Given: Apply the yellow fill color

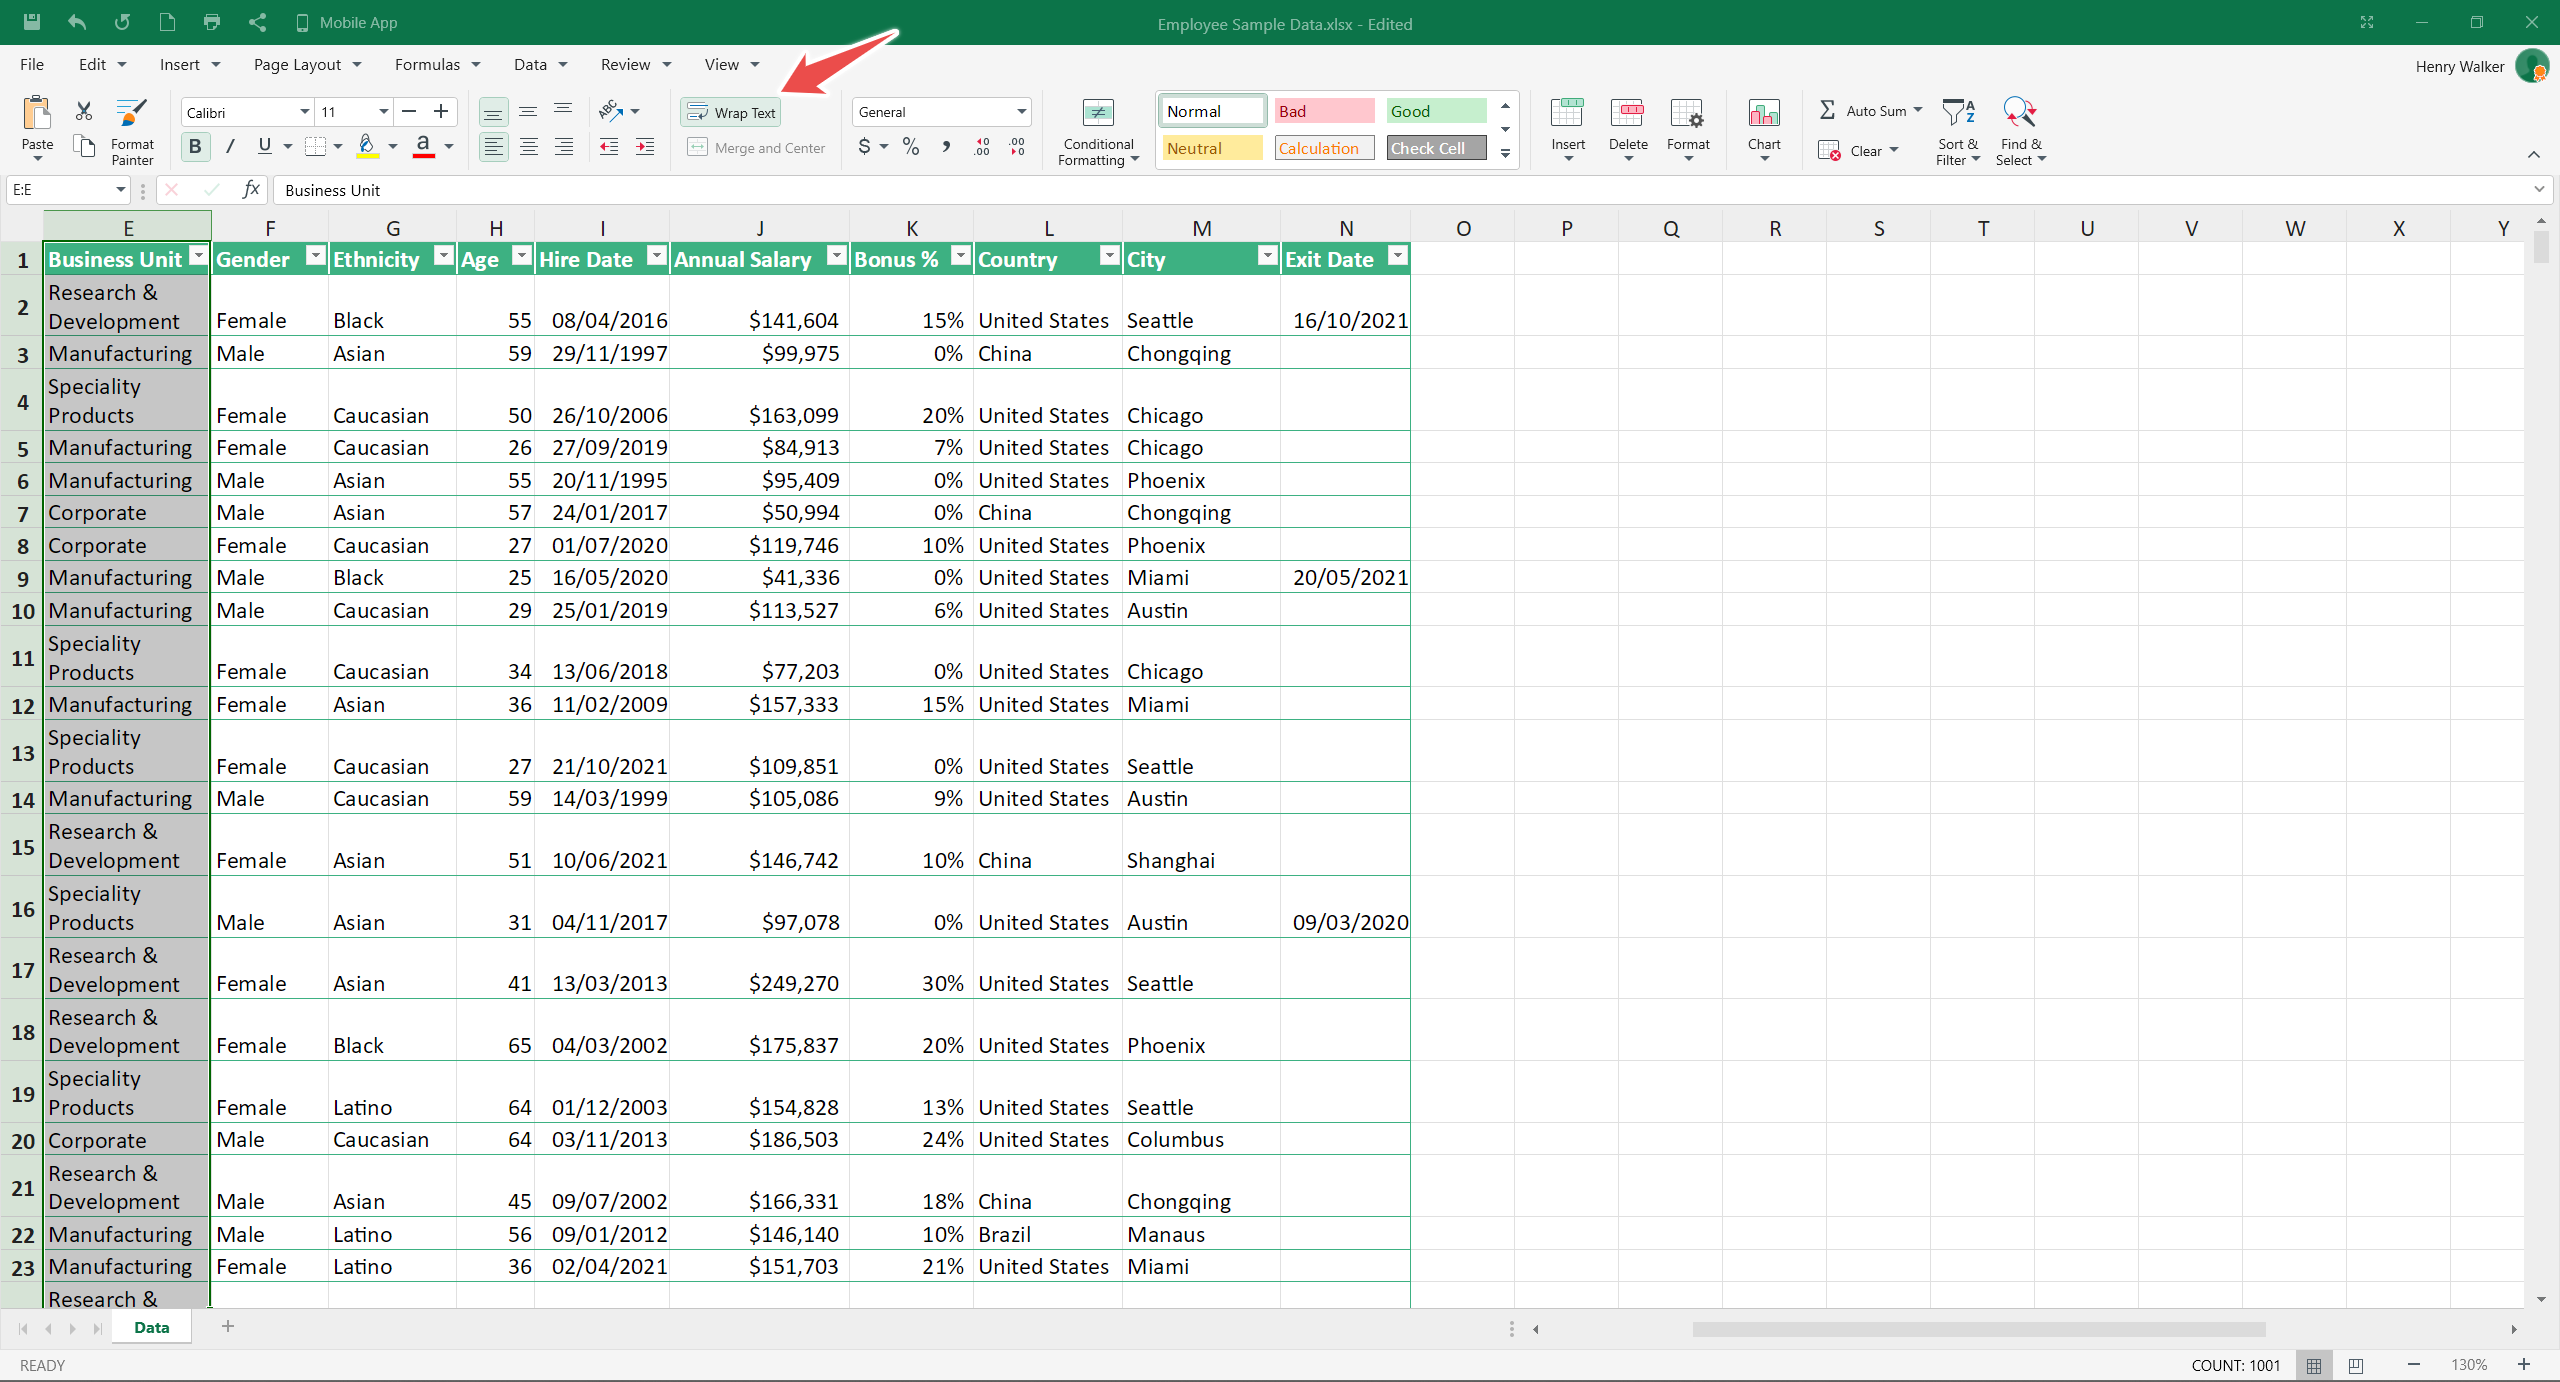Looking at the screenshot, I should pos(367,147).
